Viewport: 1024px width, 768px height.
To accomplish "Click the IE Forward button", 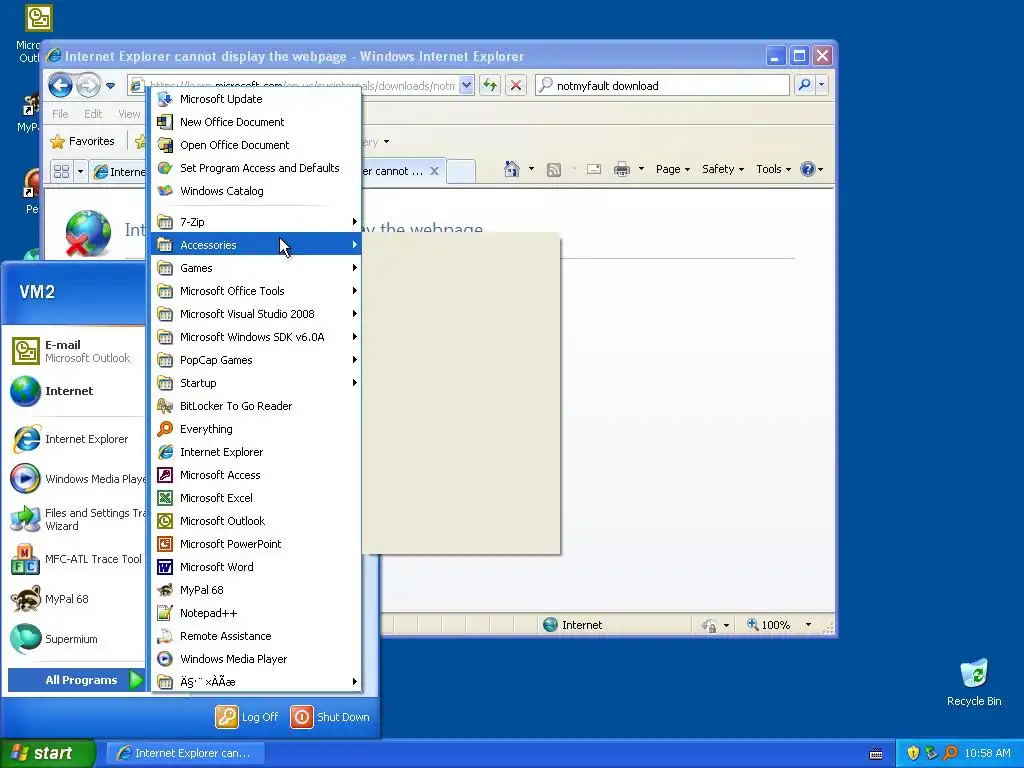I will click(x=88, y=86).
